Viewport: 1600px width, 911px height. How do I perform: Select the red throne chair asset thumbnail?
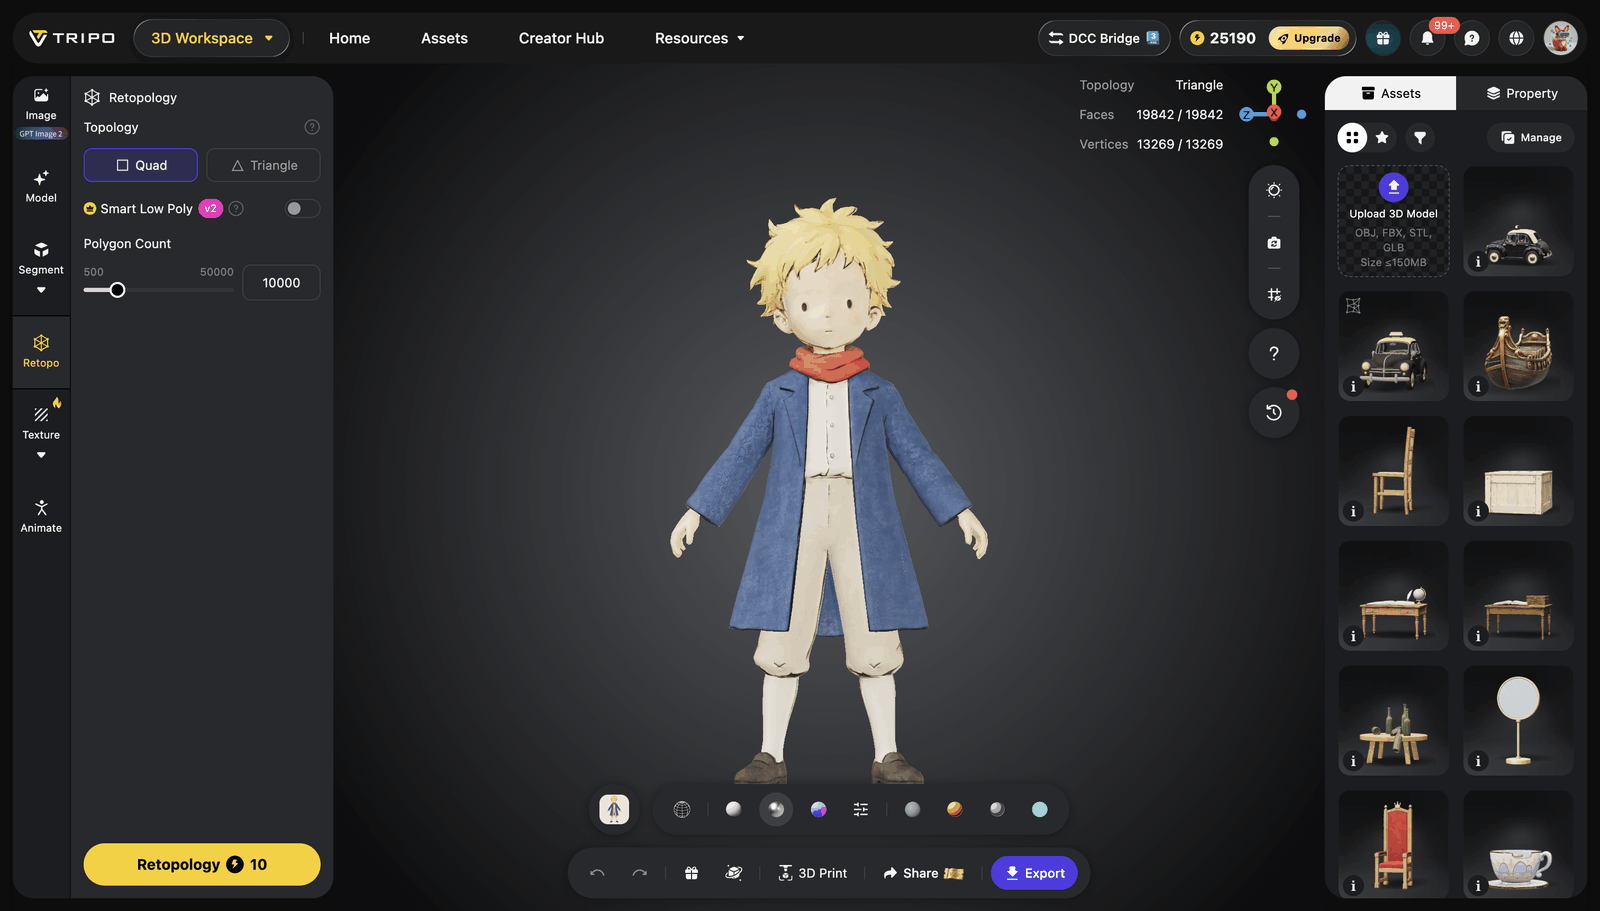tap(1394, 845)
